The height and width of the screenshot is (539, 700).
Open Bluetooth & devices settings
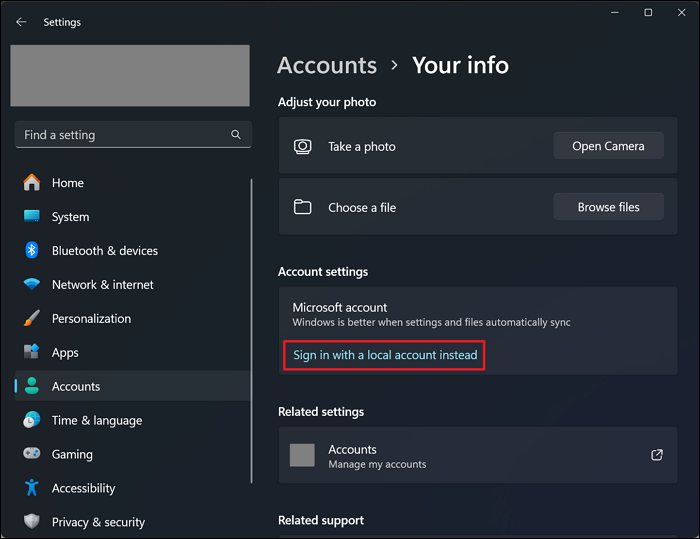coord(104,251)
